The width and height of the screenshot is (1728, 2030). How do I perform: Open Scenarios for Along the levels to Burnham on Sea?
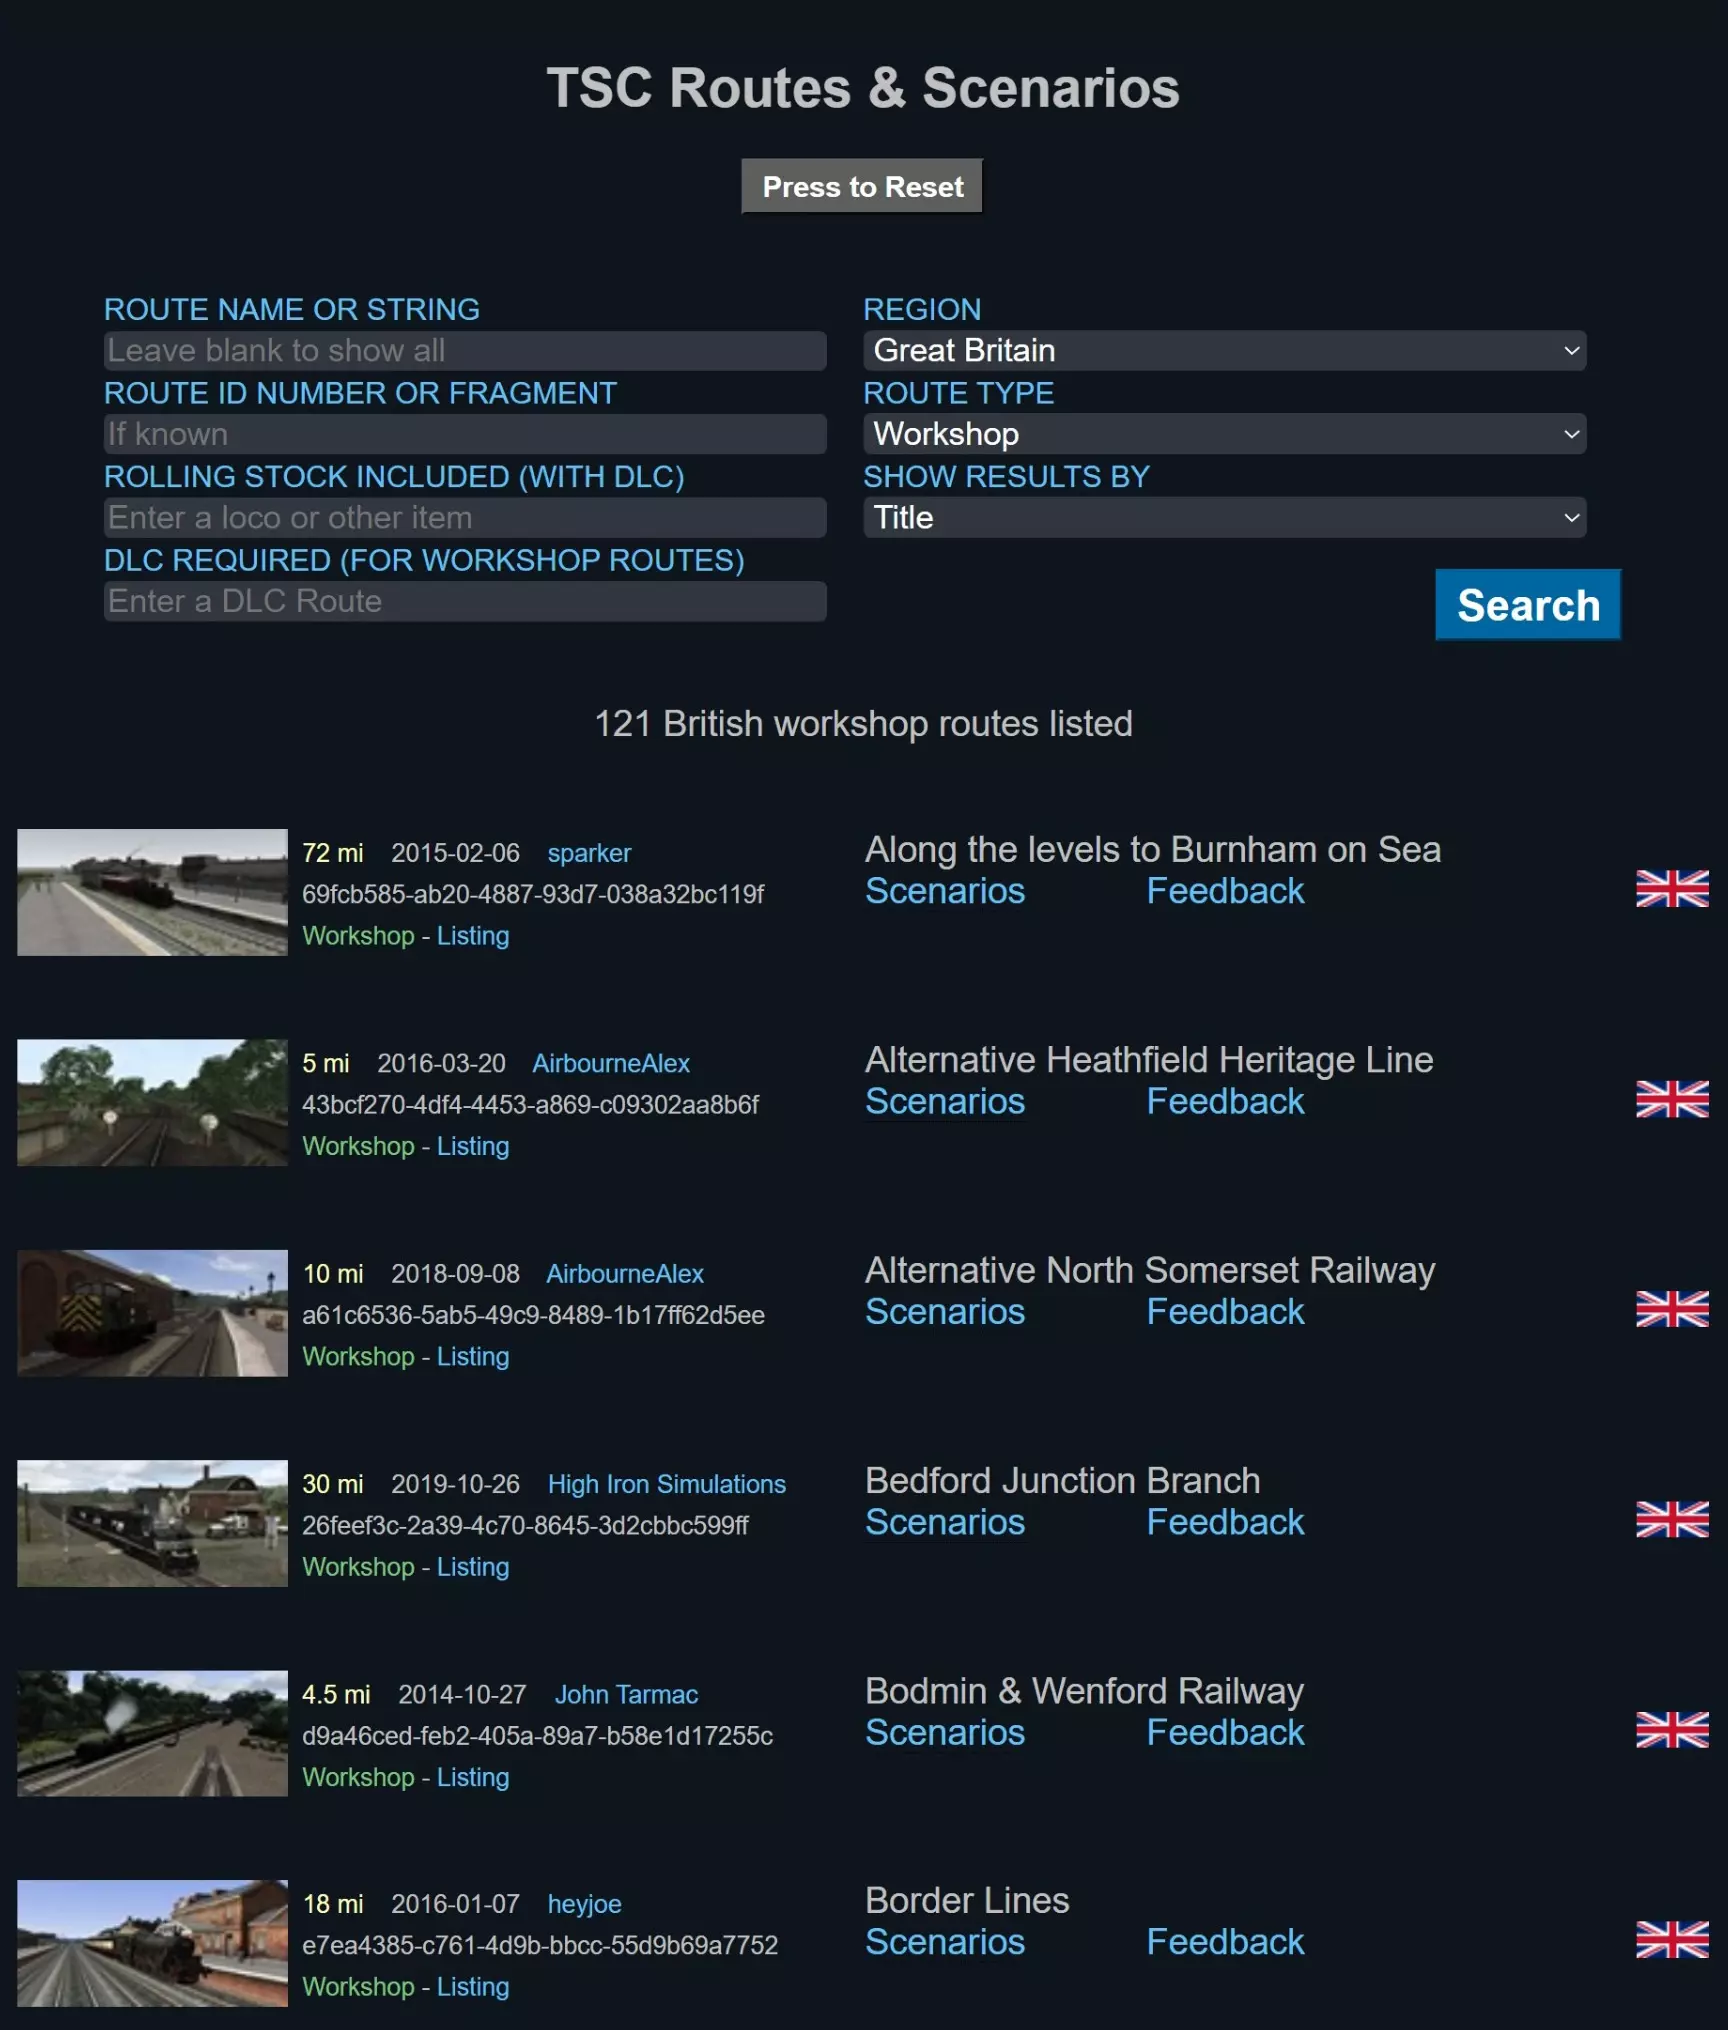pyautogui.click(x=945, y=891)
